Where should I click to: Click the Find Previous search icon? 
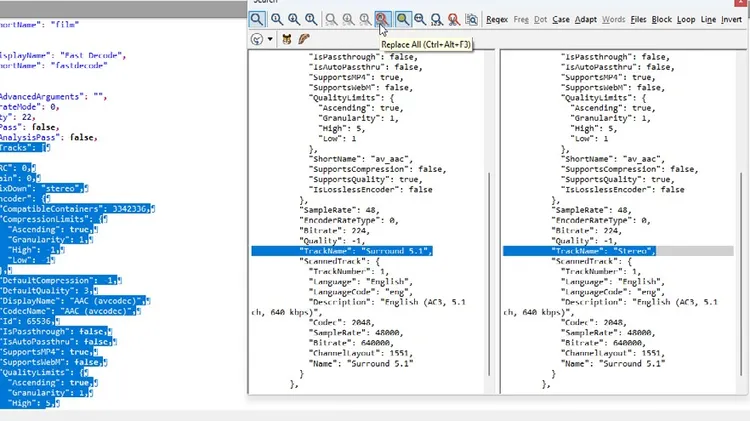point(311,19)
